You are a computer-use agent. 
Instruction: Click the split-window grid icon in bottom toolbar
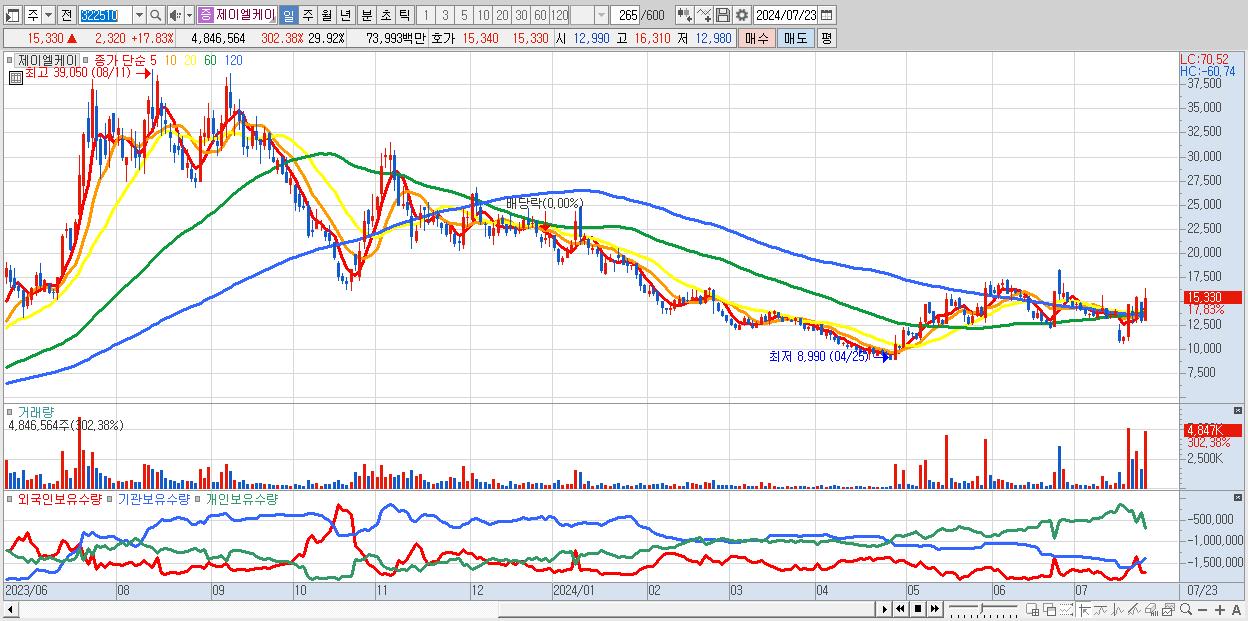[x=1032, y=609]
